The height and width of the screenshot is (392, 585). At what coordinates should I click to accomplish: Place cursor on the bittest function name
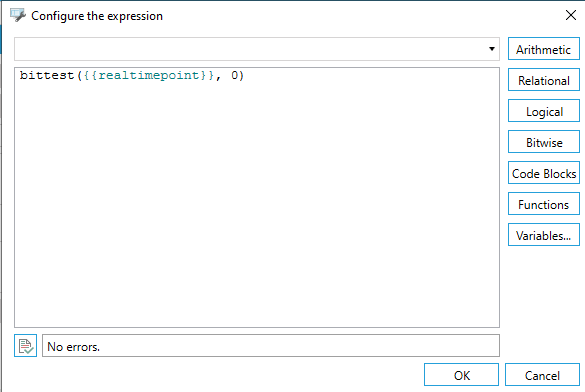click(47, 75)
